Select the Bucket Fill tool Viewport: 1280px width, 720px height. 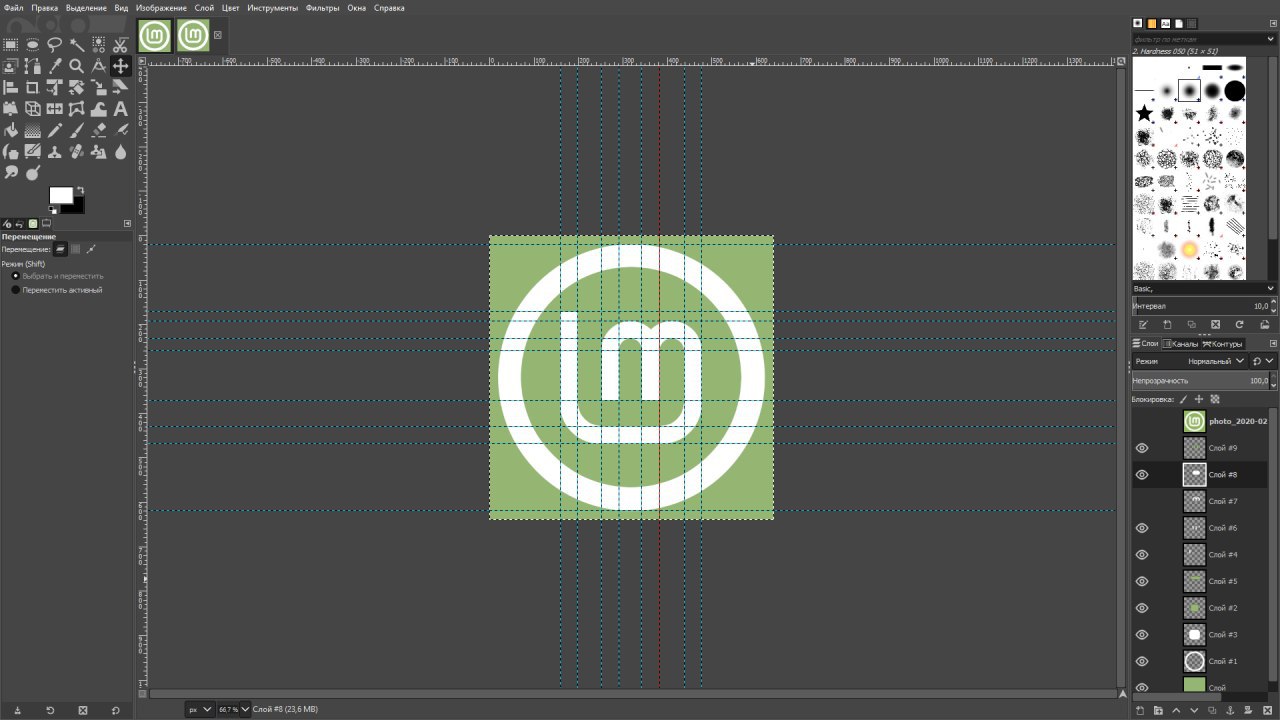11,130
